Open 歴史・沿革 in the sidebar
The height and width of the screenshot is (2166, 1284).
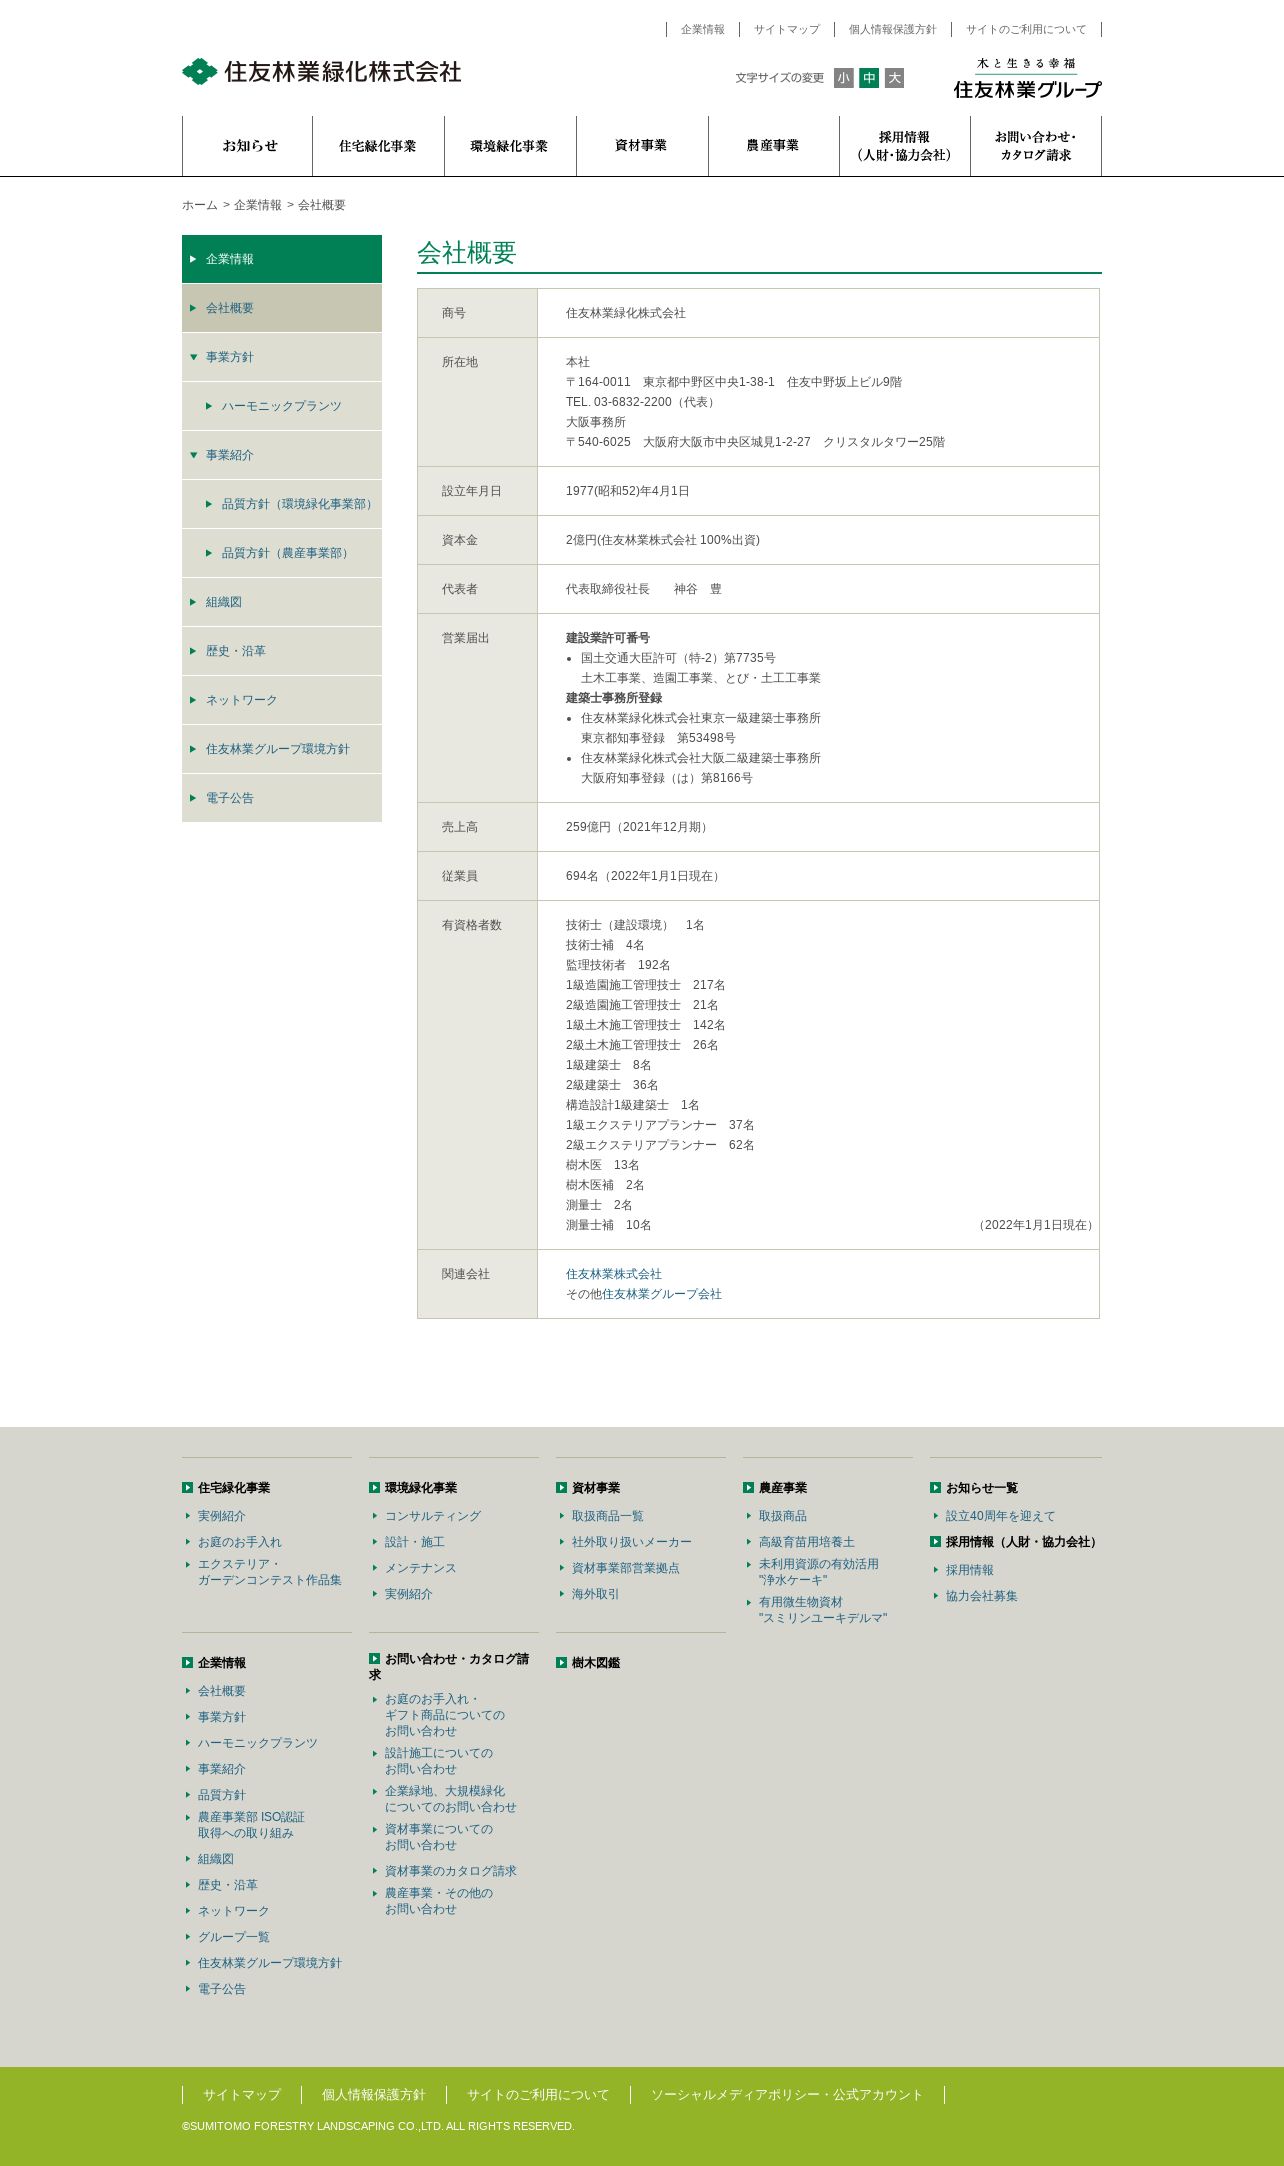click(282, 651)
